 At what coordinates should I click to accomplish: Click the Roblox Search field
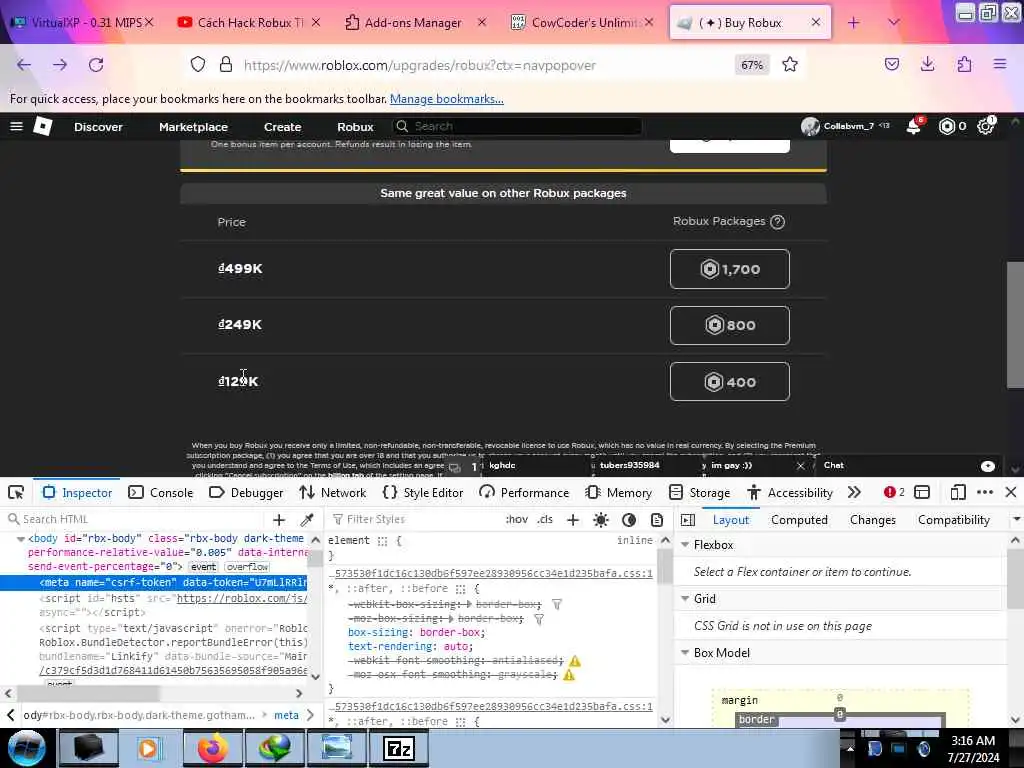517,126
